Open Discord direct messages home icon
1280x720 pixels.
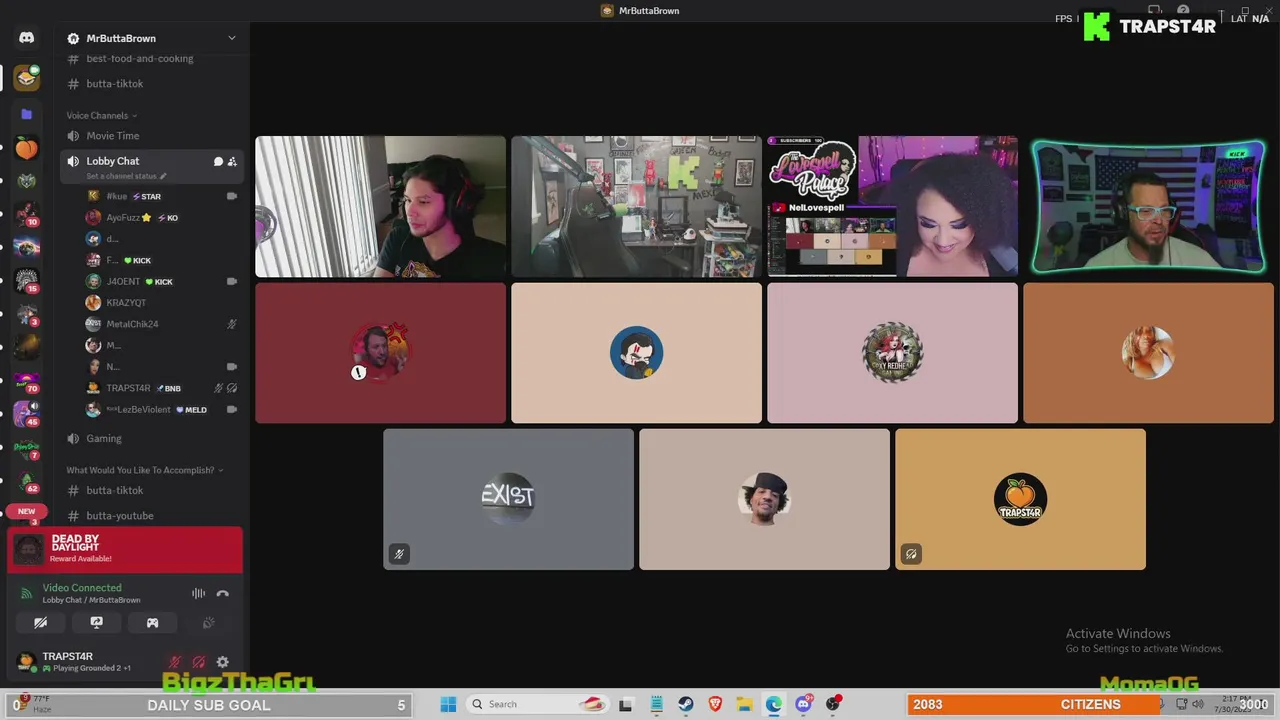(27, 38)
